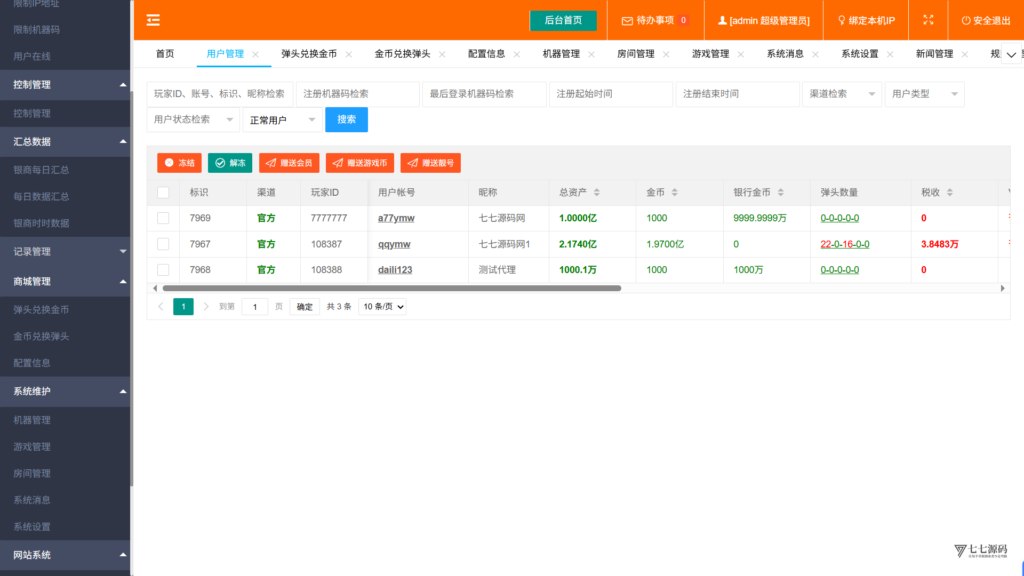Go to previous page arrow
Image resolution: width=1024 pixels, height=576 pixels.
coord(161,306)
